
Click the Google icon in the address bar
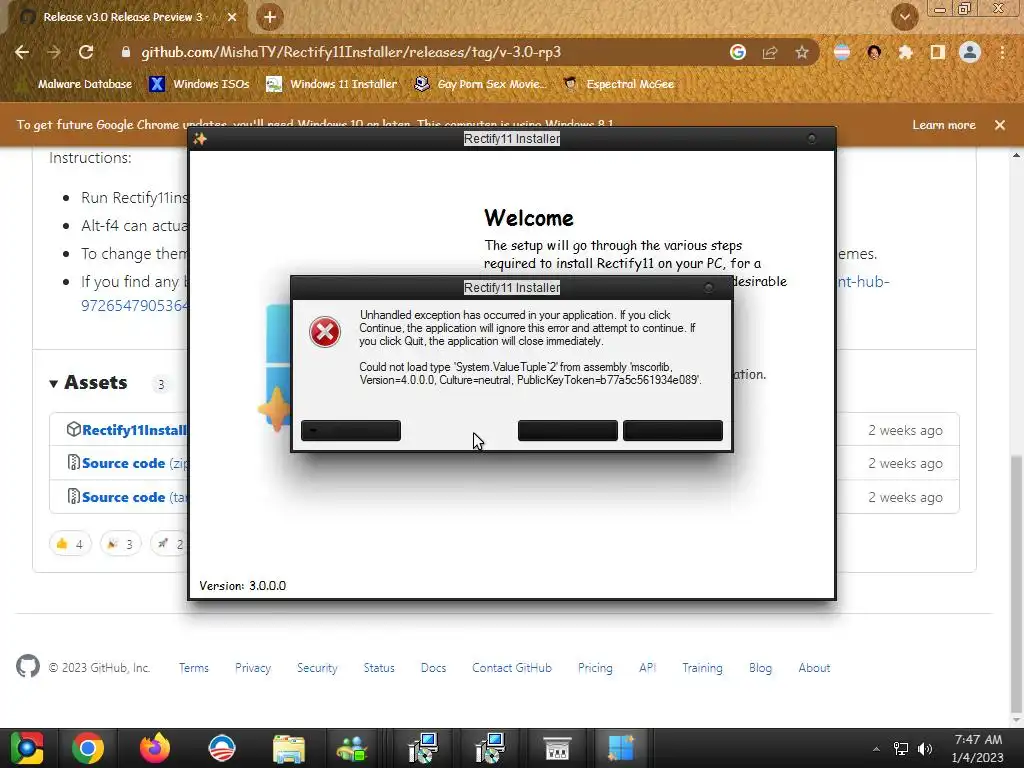click(x=738, y=52)
